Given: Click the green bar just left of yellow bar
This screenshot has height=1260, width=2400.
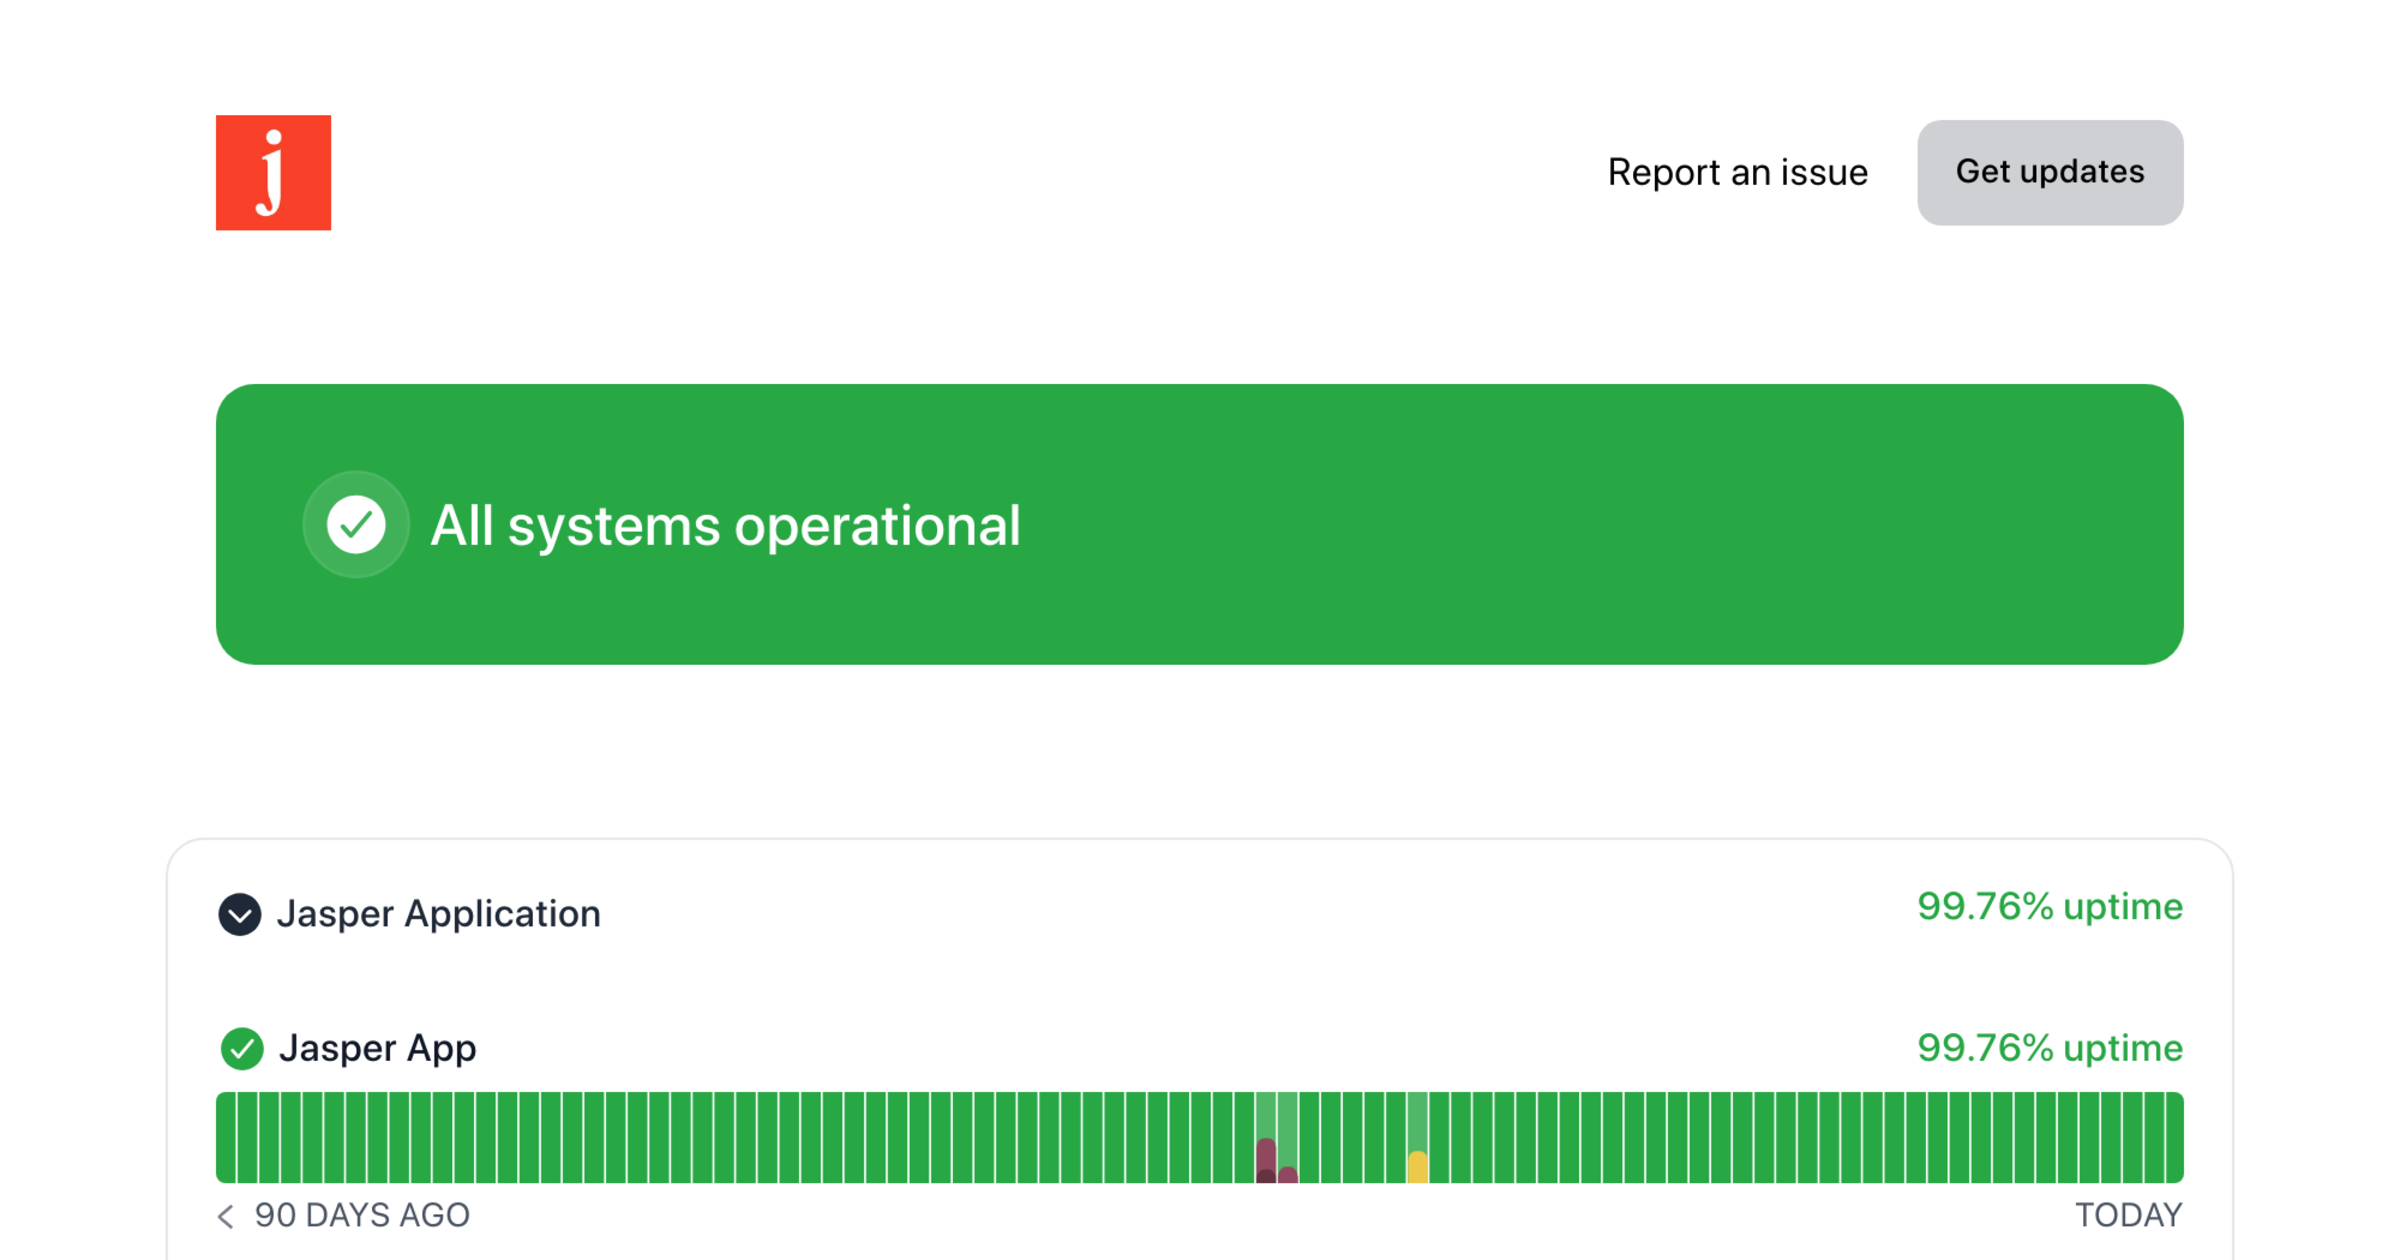Looking at the screenshot, I should click(x=1396, y=1138).
